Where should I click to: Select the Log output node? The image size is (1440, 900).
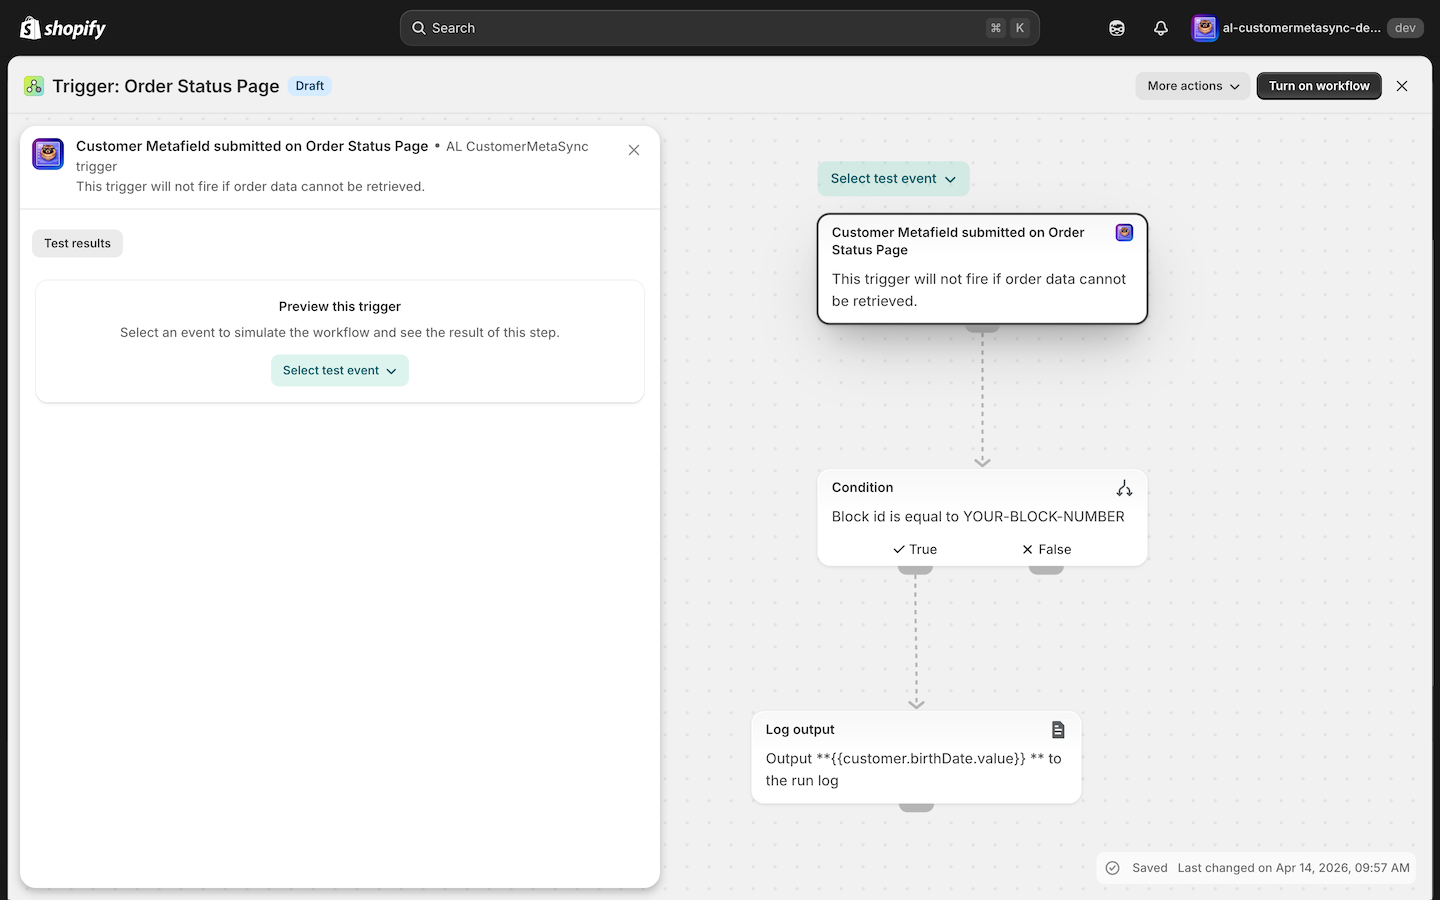(x=916, y=757)
